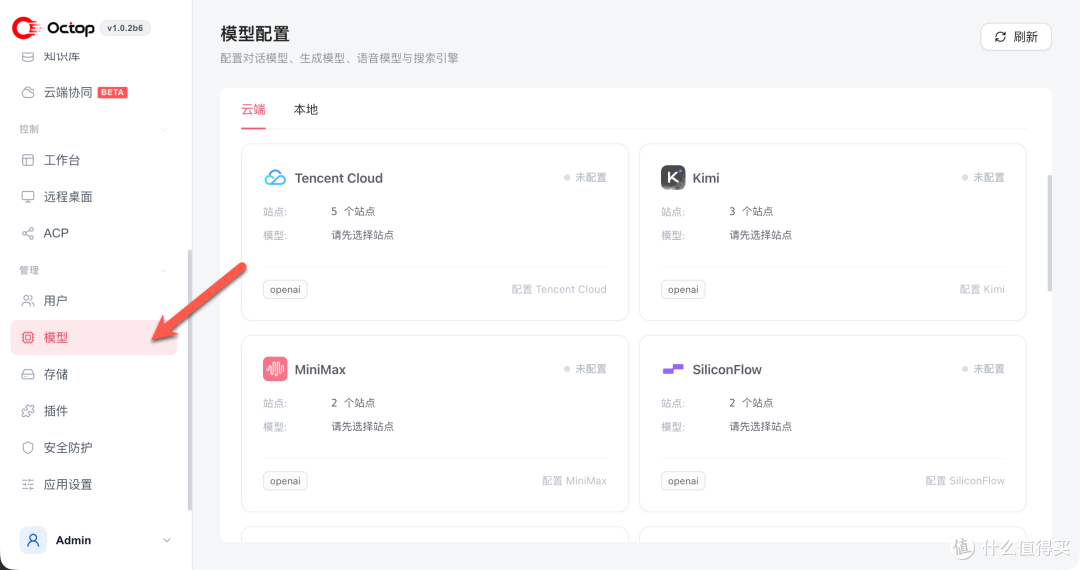Click the 工作台 layout icon
This screenshot has width=1080, height=570.
pos(28,160)
